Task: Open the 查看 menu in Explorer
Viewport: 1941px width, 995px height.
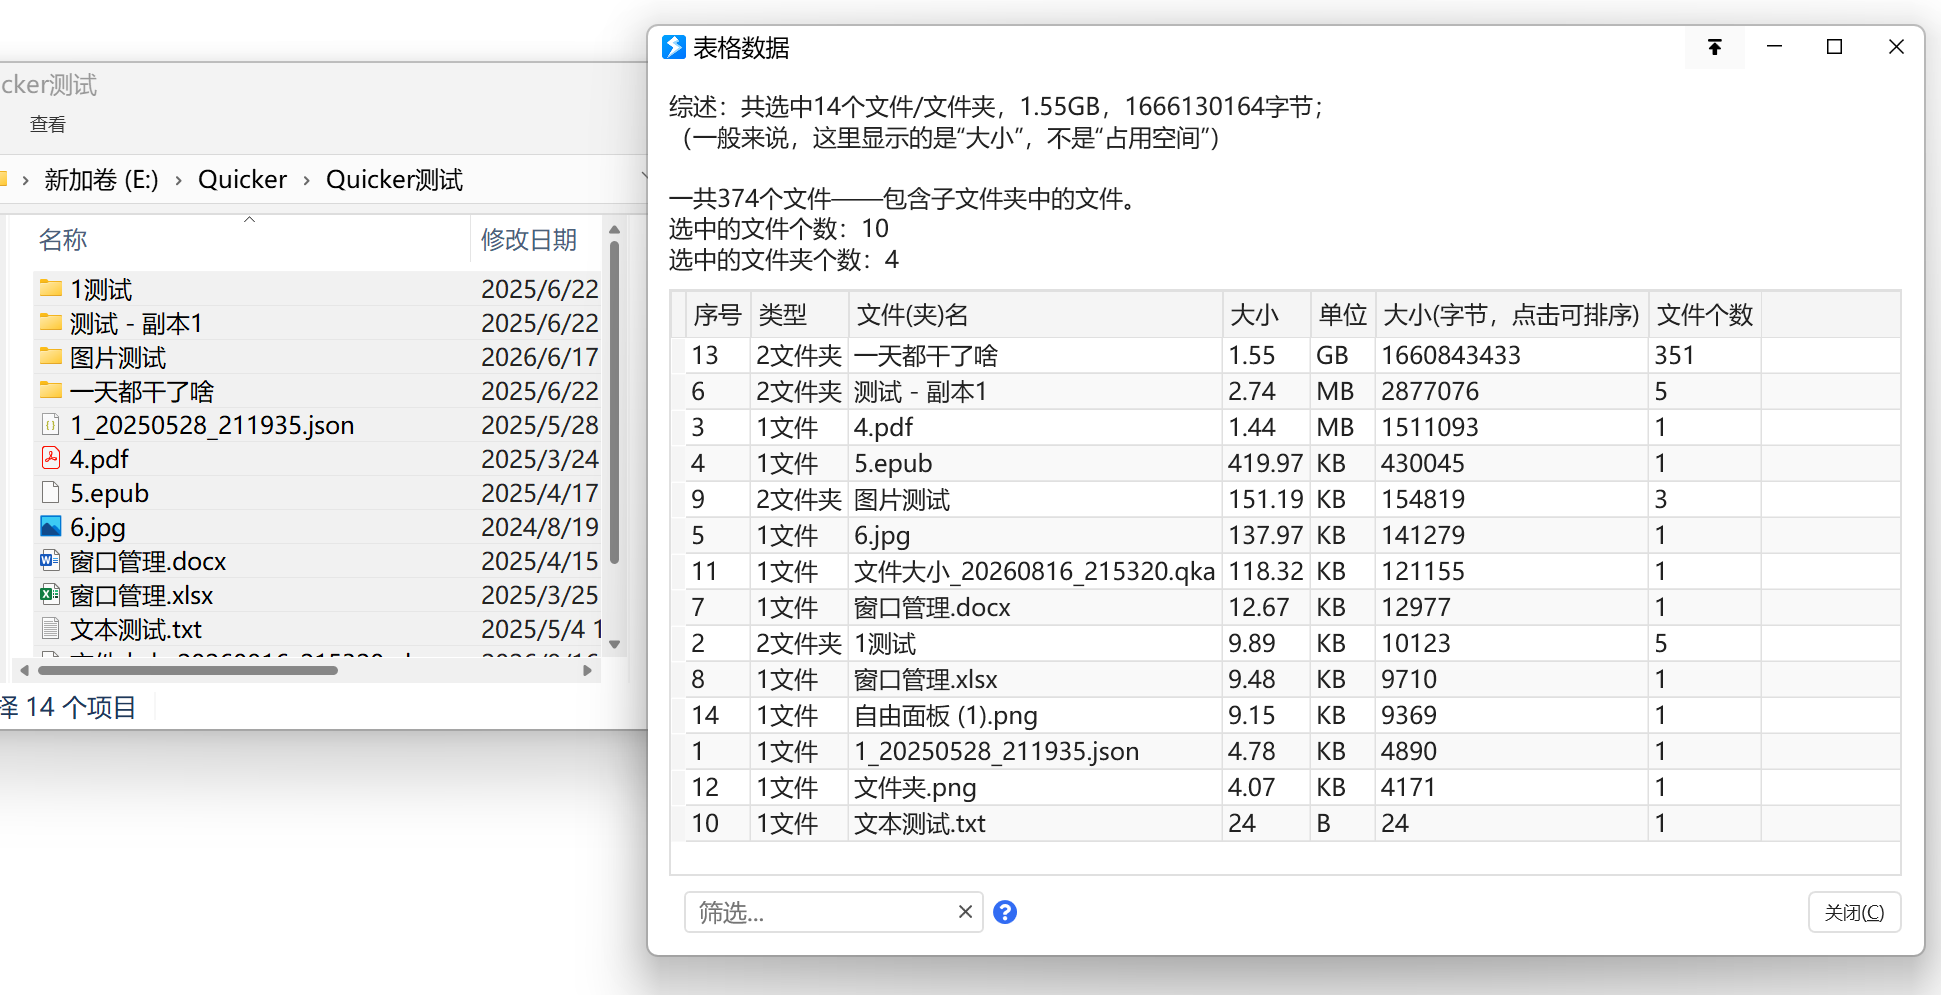Action: tap(47, 124)
